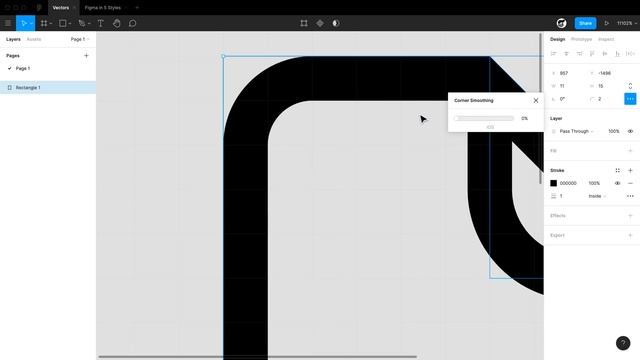Select the Rectangle 1 layer

pos(48,88)
